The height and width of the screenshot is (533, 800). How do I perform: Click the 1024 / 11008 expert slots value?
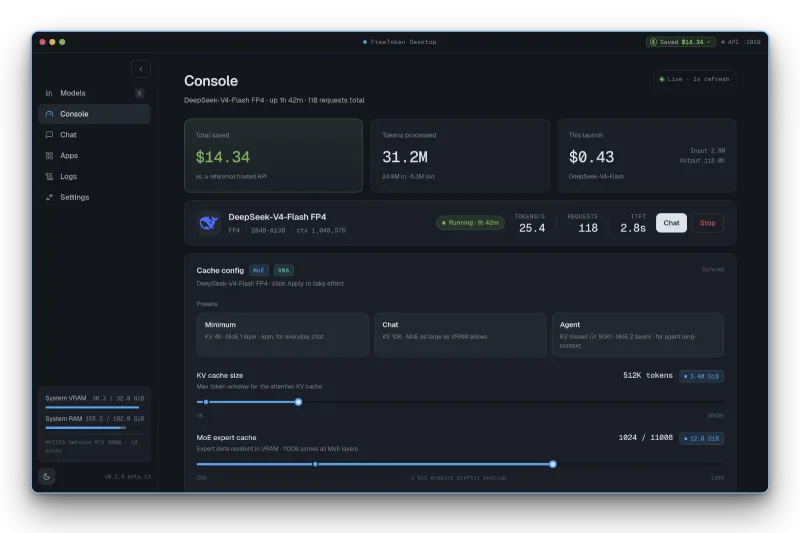[645, 438]
